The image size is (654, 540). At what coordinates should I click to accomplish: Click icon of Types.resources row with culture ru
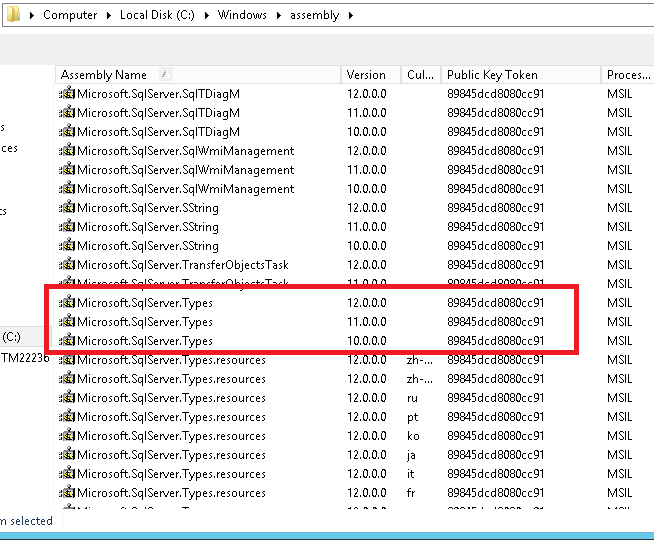(67, 397)
